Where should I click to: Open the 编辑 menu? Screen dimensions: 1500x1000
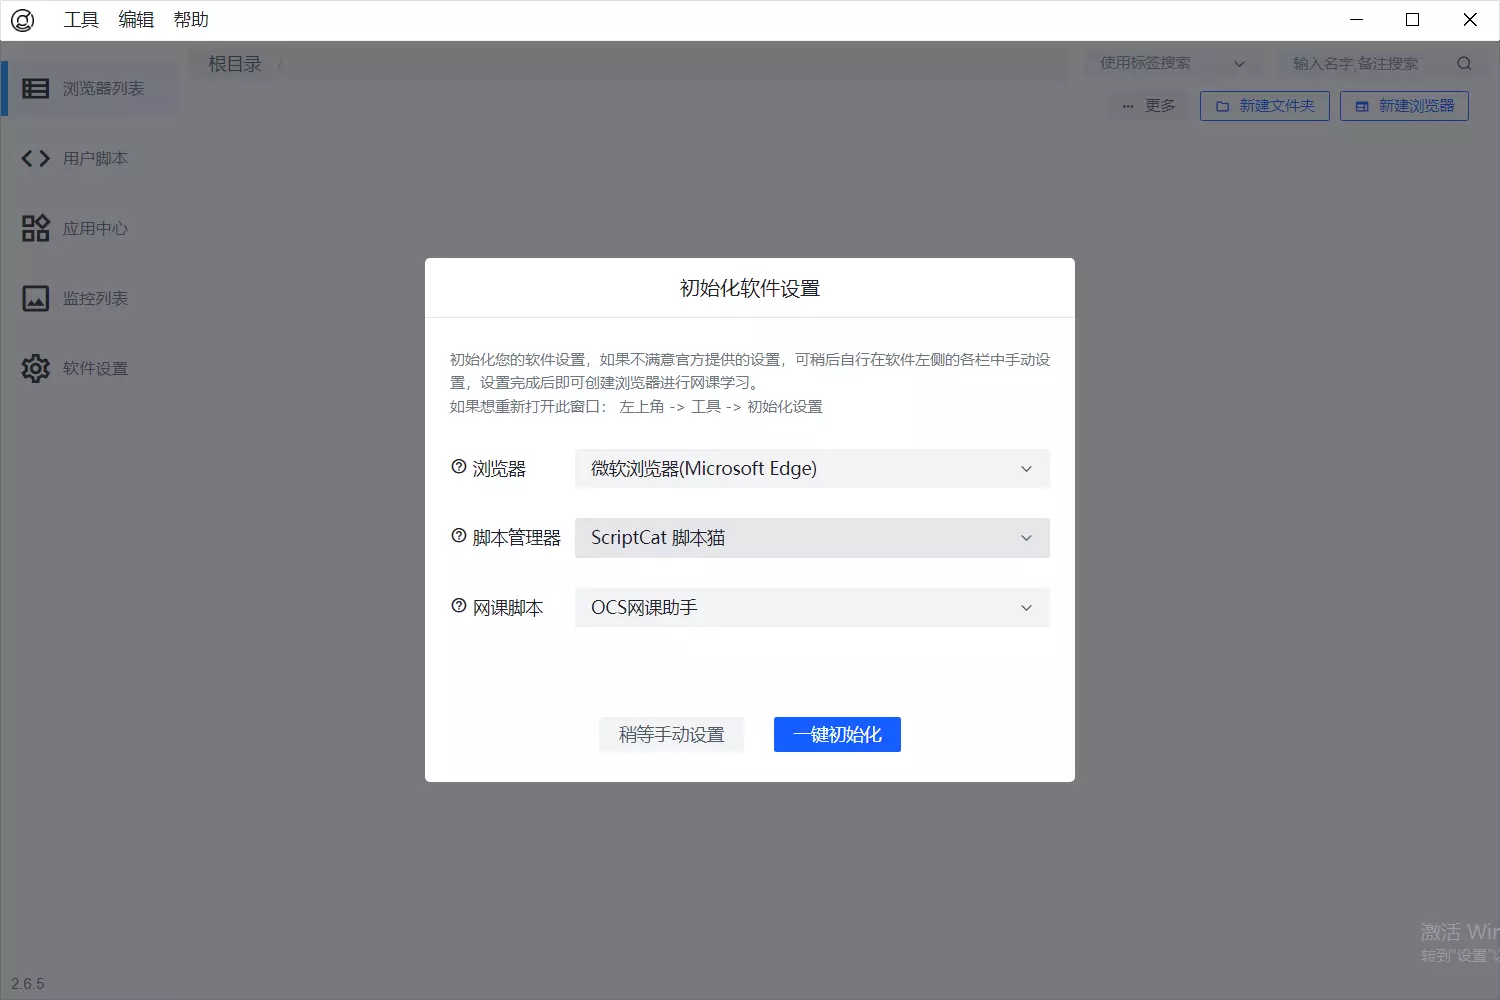(136, 20)
